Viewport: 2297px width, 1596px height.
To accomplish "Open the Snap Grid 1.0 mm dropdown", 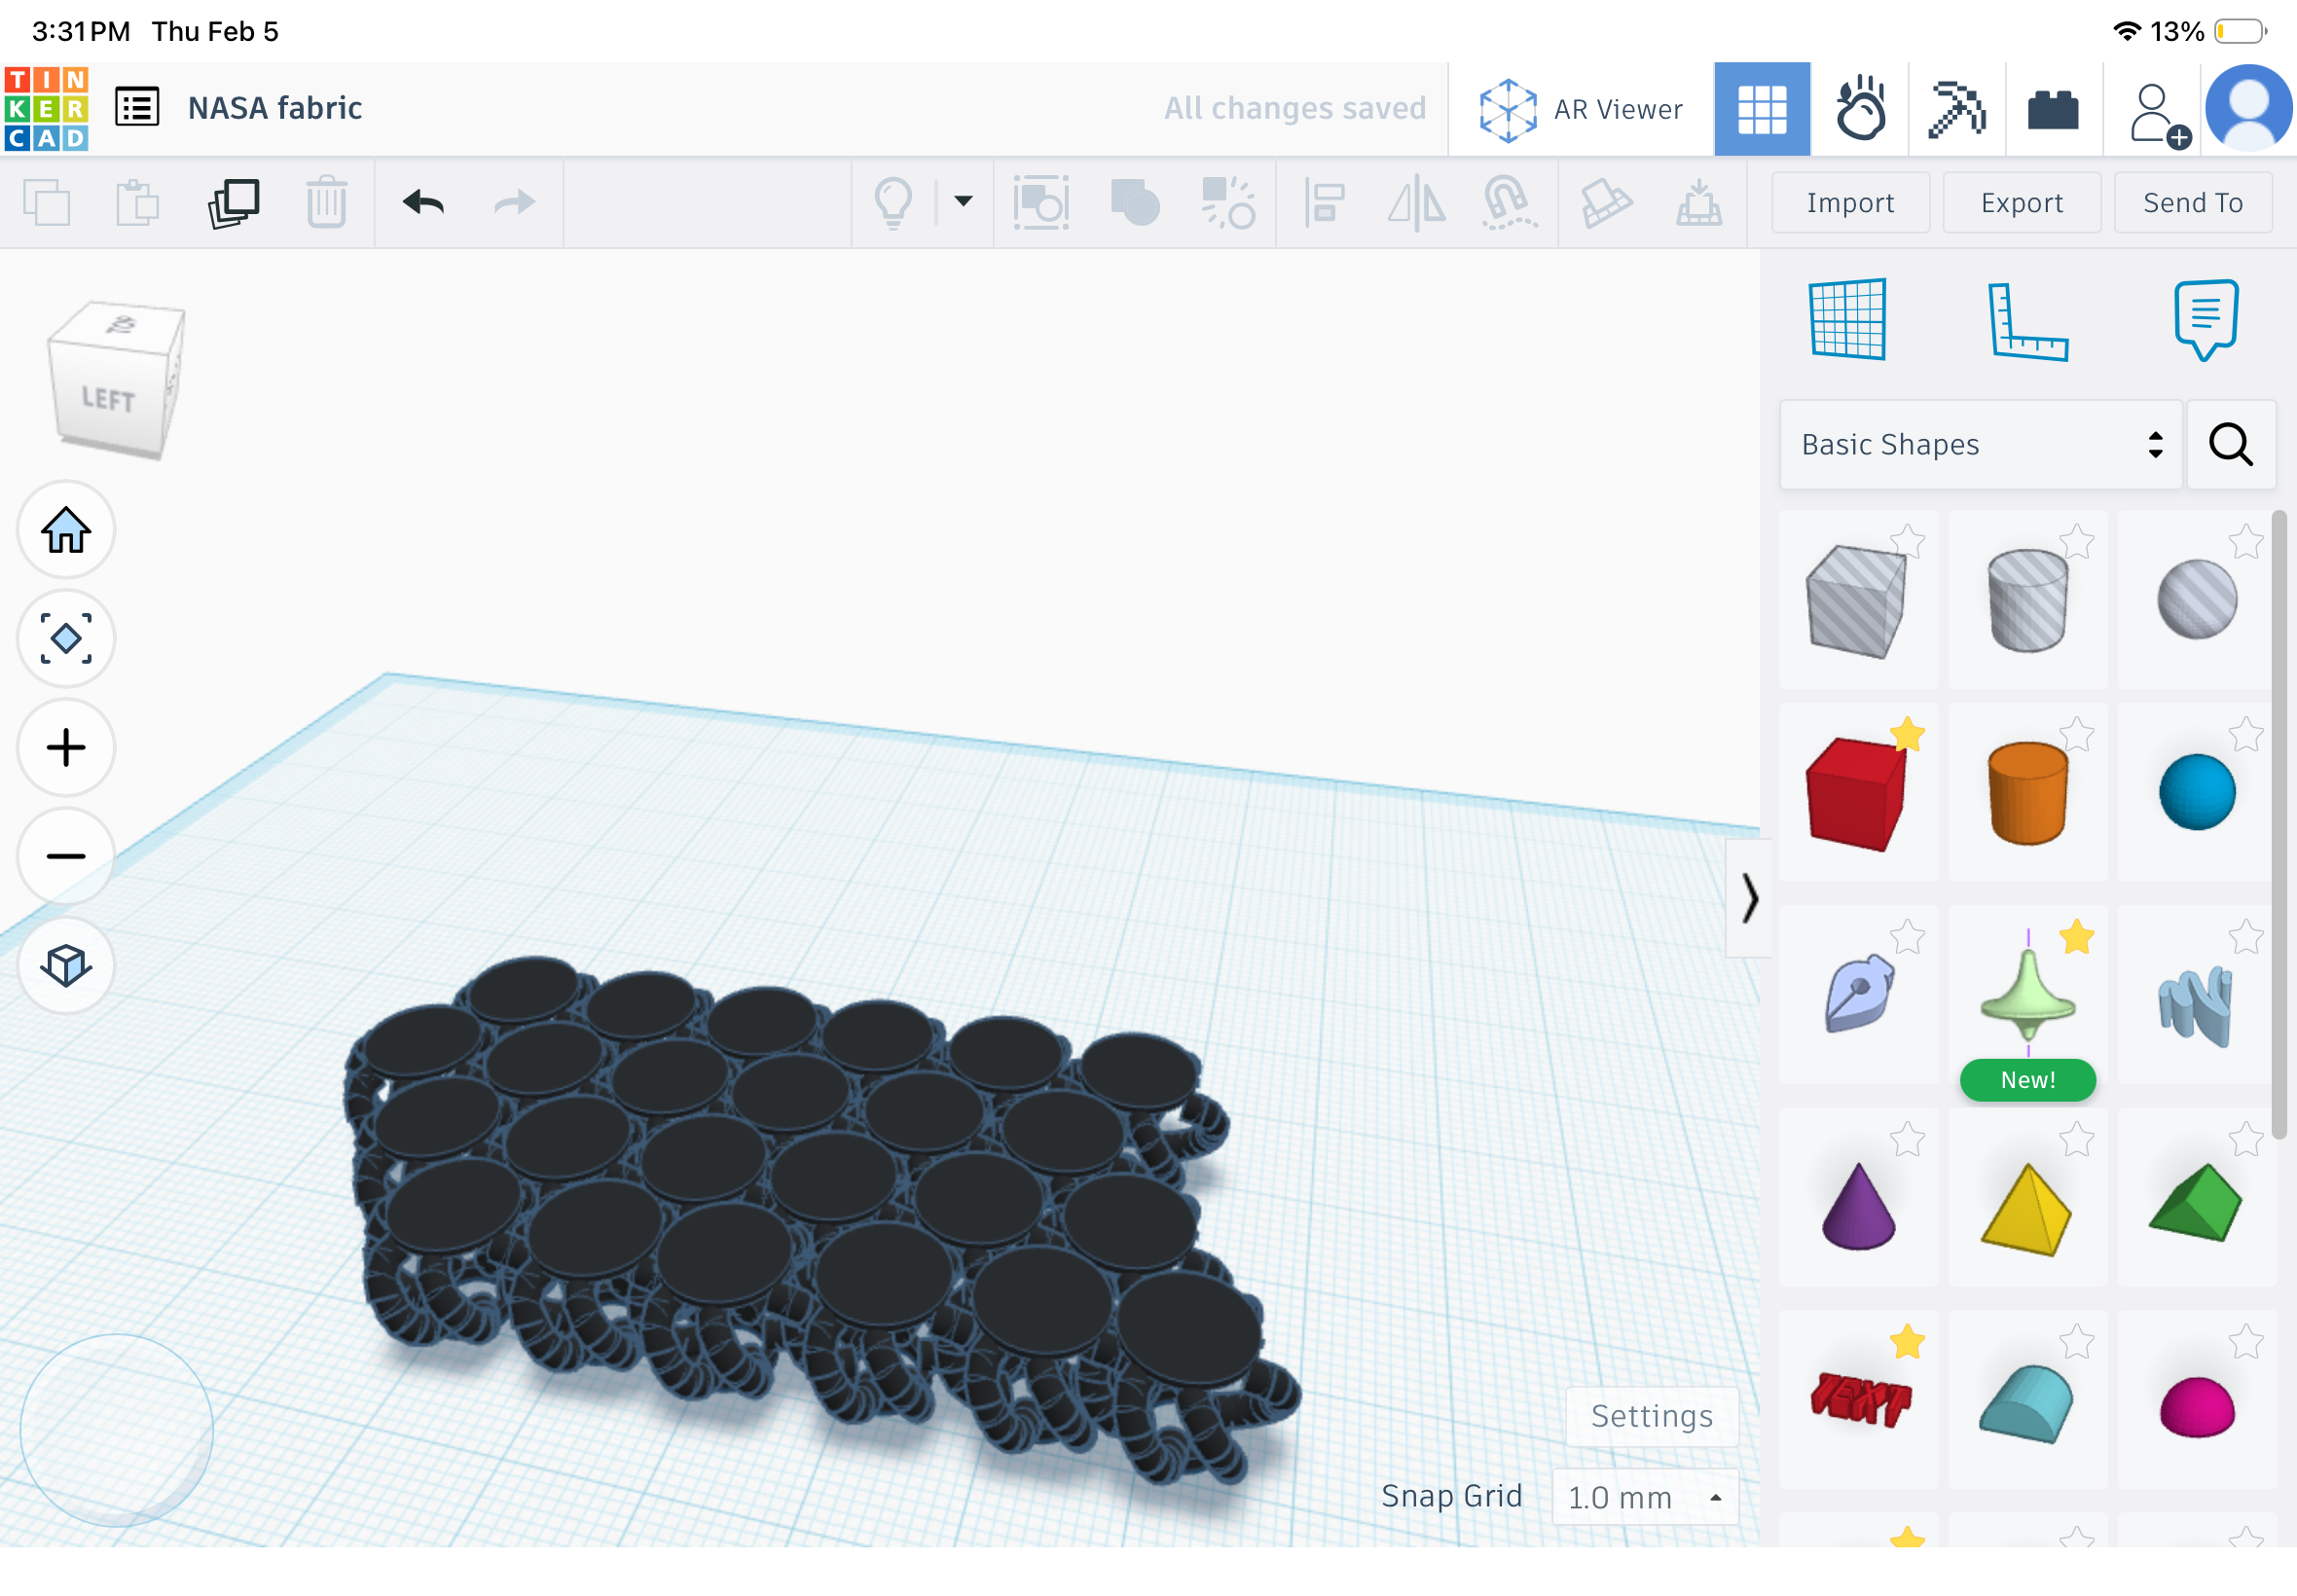I will coord(1645,1497).
